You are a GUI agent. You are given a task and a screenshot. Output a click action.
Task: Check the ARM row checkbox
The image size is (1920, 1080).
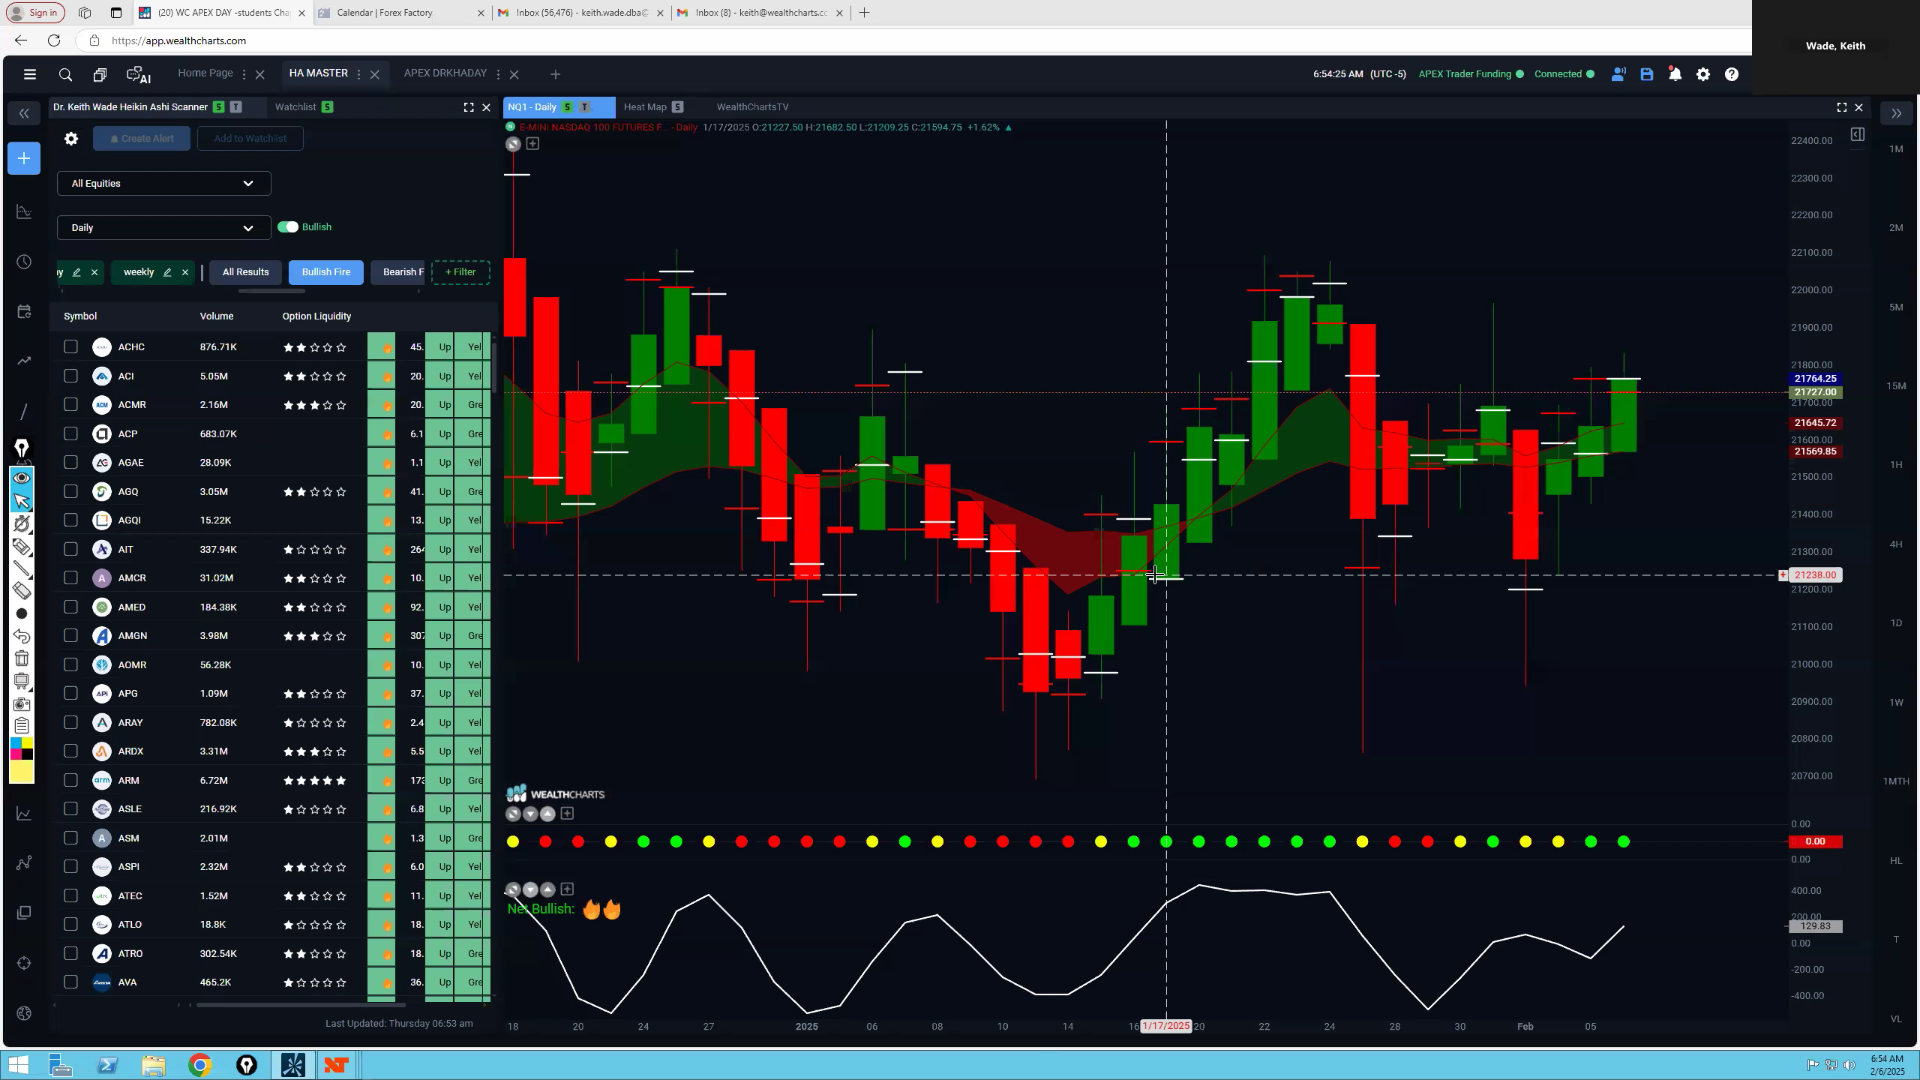point(70,780)
